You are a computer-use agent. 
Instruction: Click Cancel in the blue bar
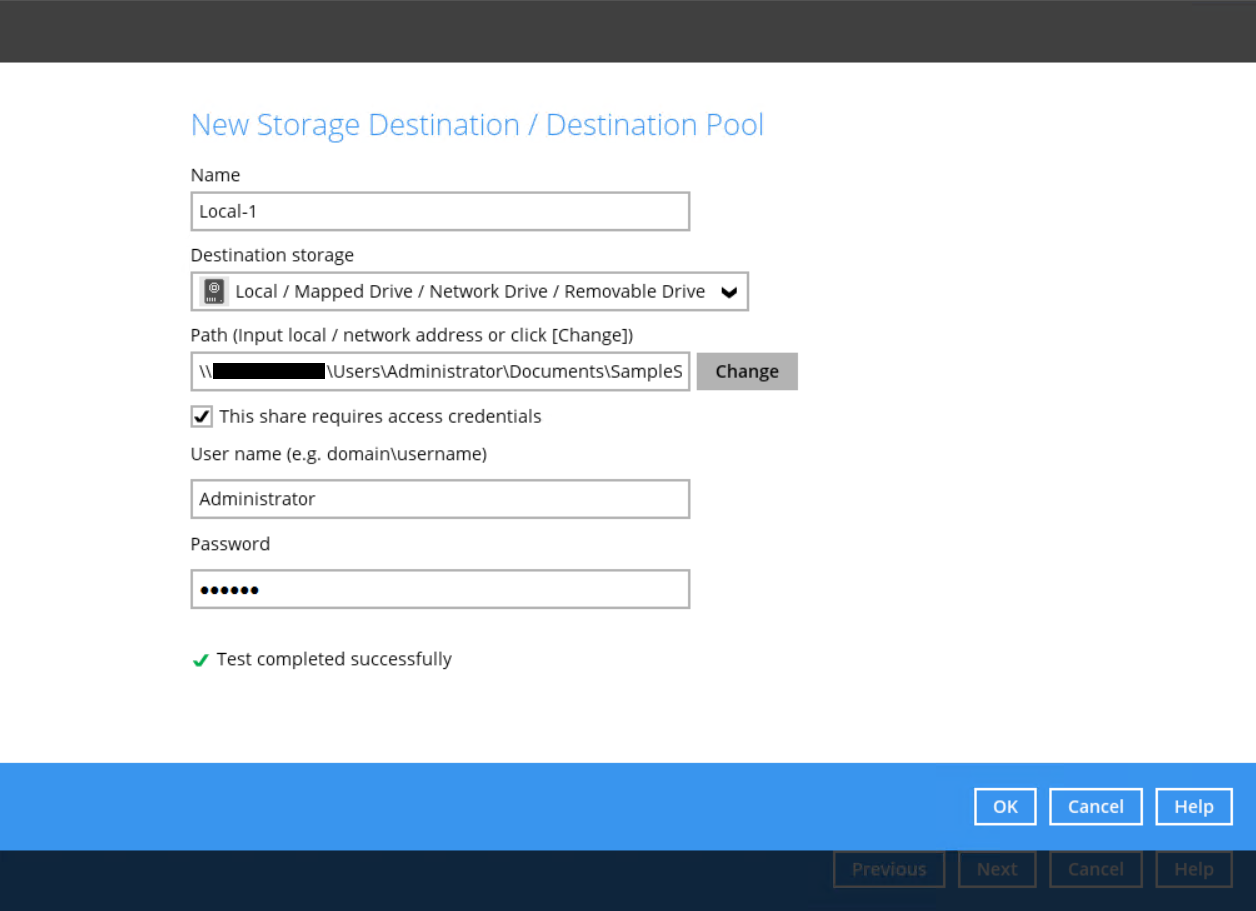click(x=1095, y=807)
